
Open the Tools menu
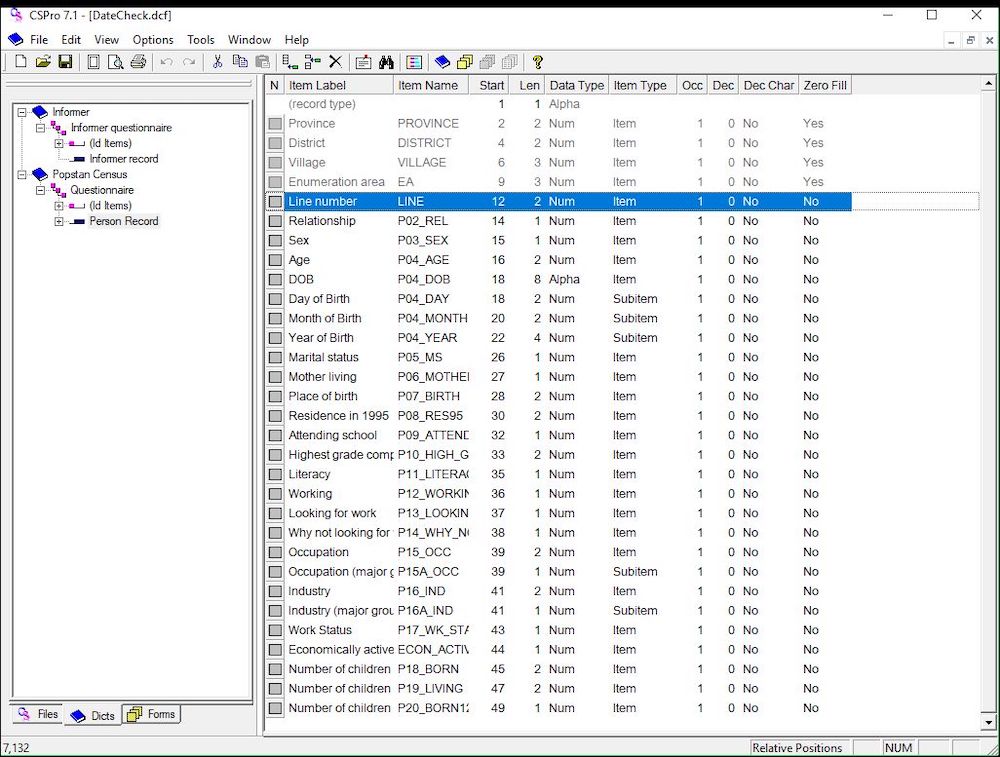point(201,40)
